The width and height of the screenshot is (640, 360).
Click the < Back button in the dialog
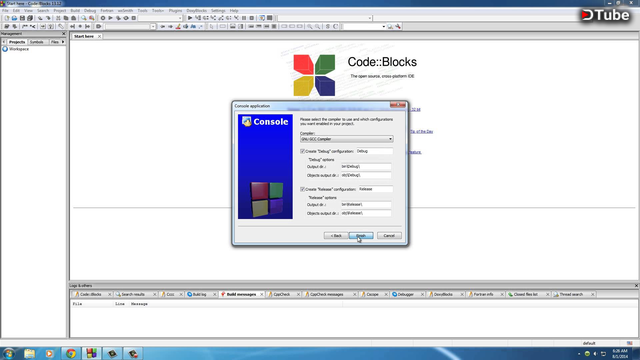[336, 236]
